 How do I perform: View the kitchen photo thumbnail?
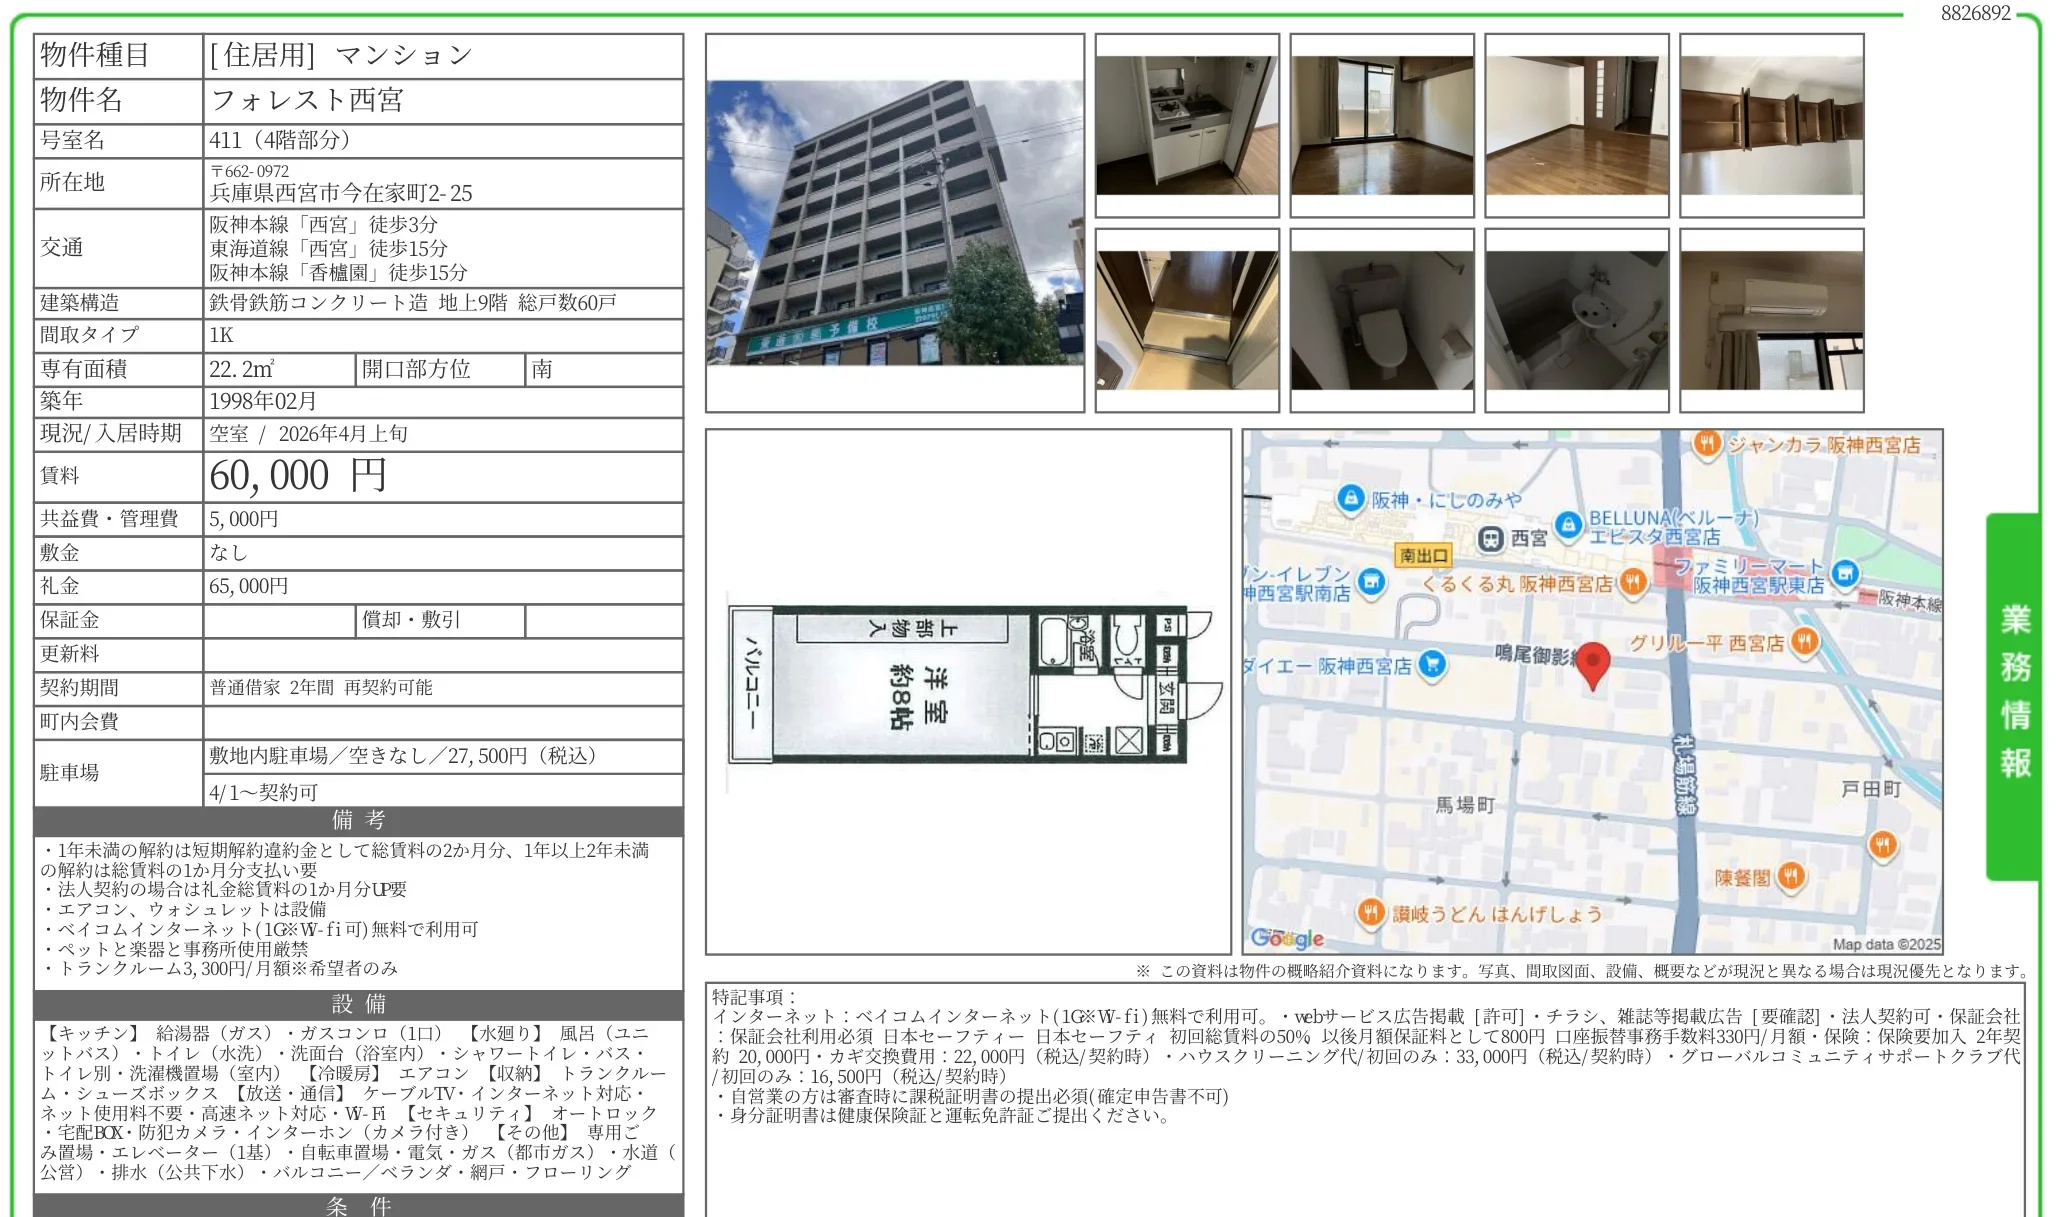1188,124
